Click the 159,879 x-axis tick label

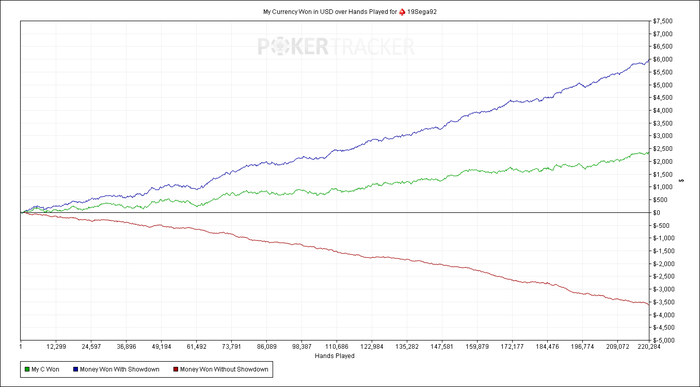click(477, 346)
